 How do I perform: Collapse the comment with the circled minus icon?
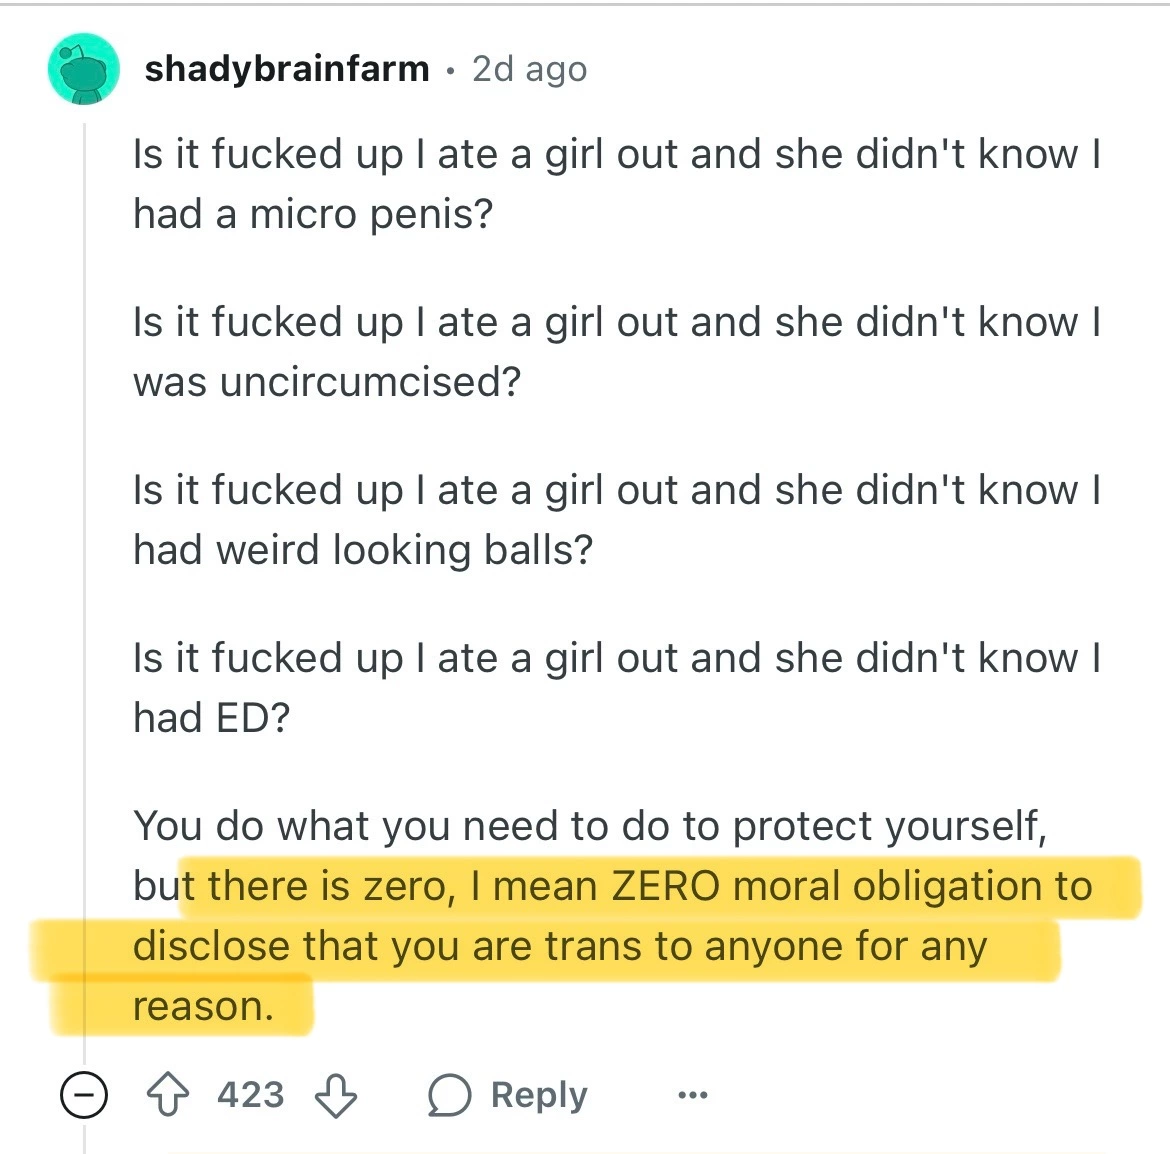(x=84, y=1095)
